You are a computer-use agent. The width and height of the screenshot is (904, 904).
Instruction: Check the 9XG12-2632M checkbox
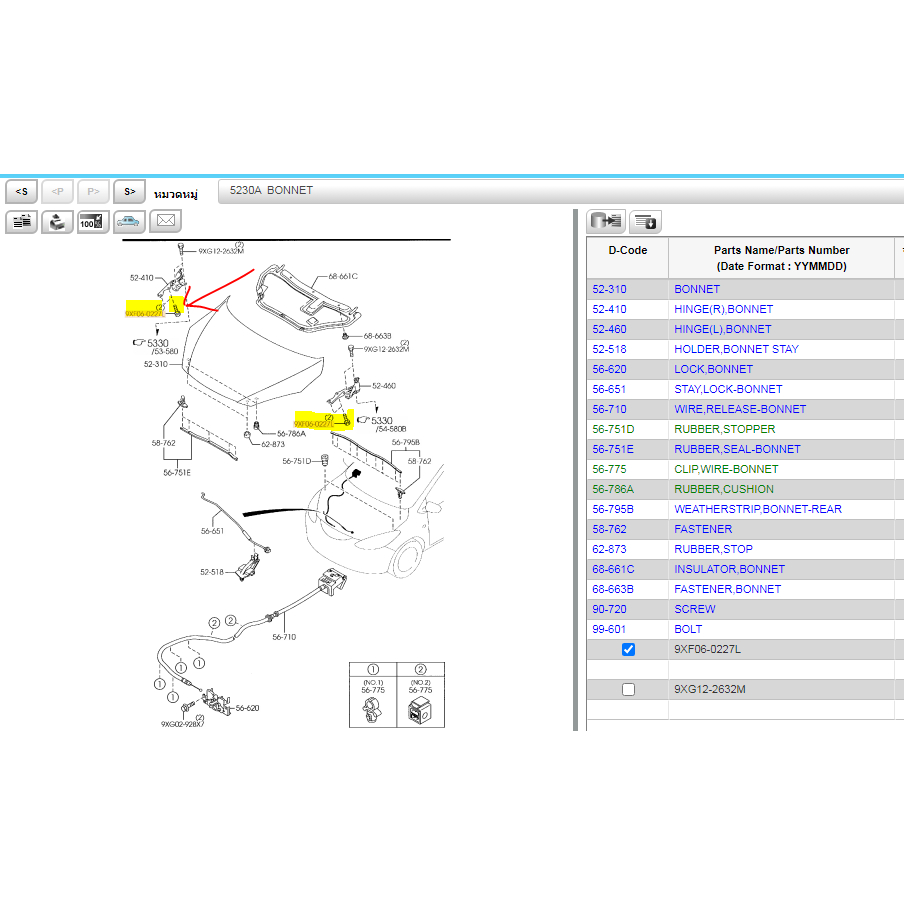coord(628,689)
